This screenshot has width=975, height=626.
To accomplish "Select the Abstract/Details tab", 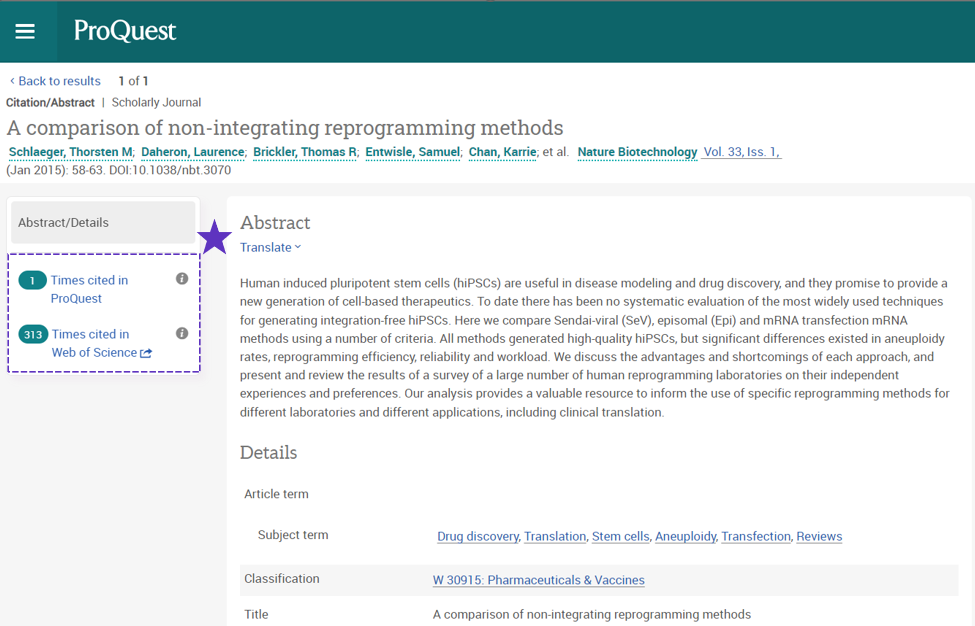I will (103, 223).
